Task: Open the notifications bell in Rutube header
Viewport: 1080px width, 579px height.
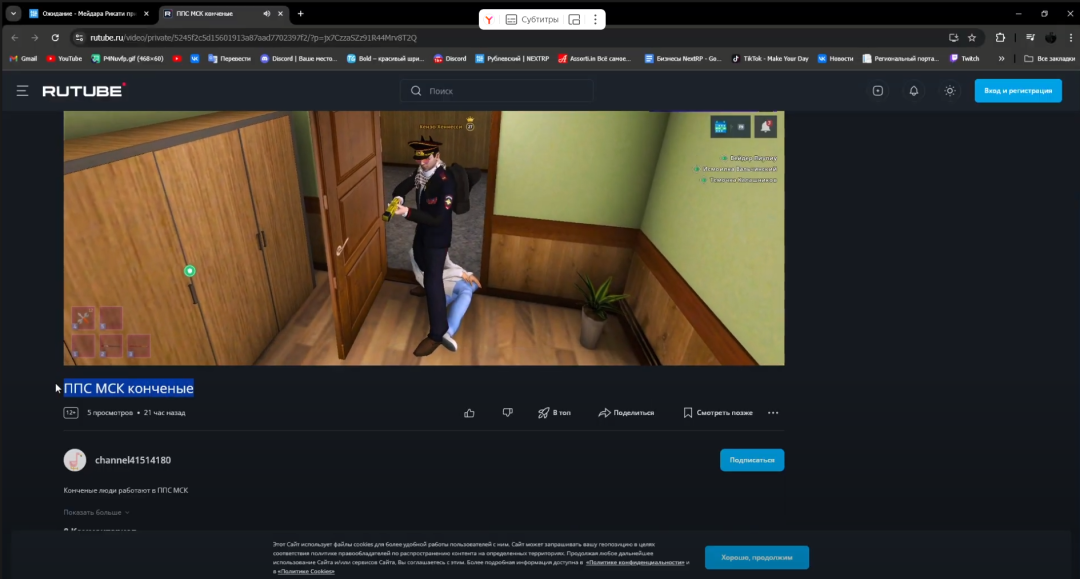Action: [x=913, y=91]
